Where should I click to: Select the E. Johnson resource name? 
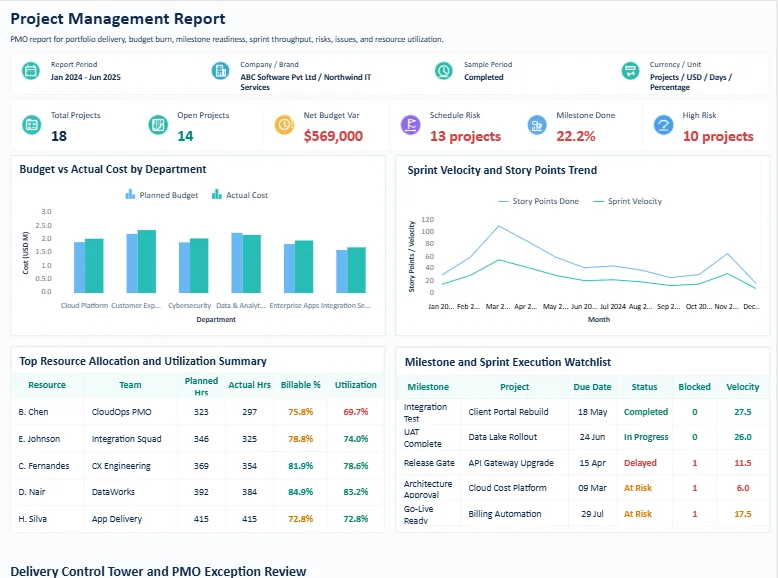(x=39, y=439)
